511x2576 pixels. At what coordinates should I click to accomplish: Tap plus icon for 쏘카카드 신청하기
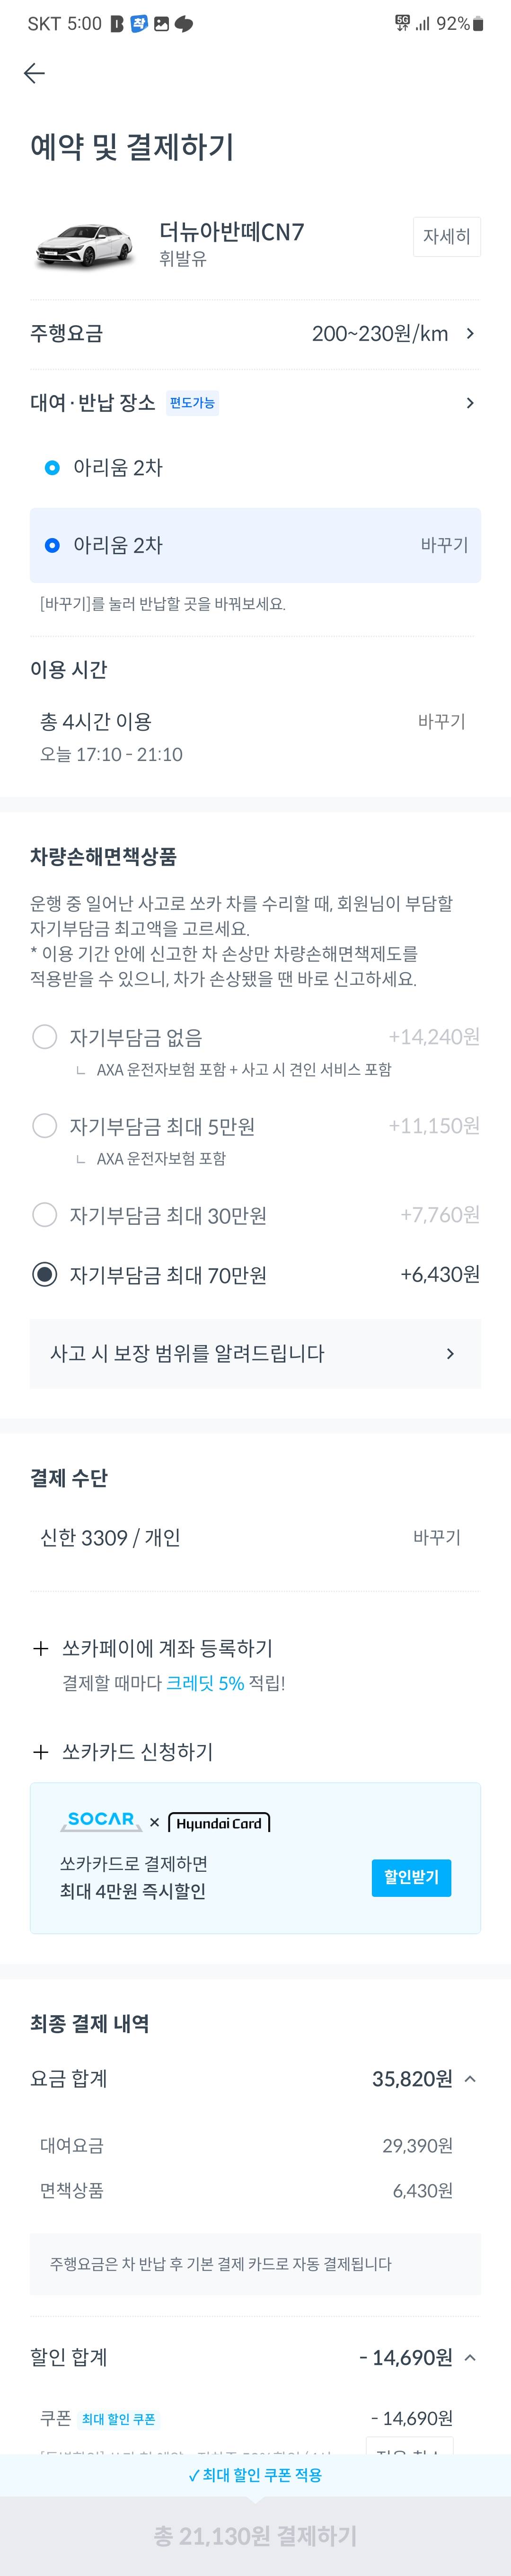[x=41, y=1751]
